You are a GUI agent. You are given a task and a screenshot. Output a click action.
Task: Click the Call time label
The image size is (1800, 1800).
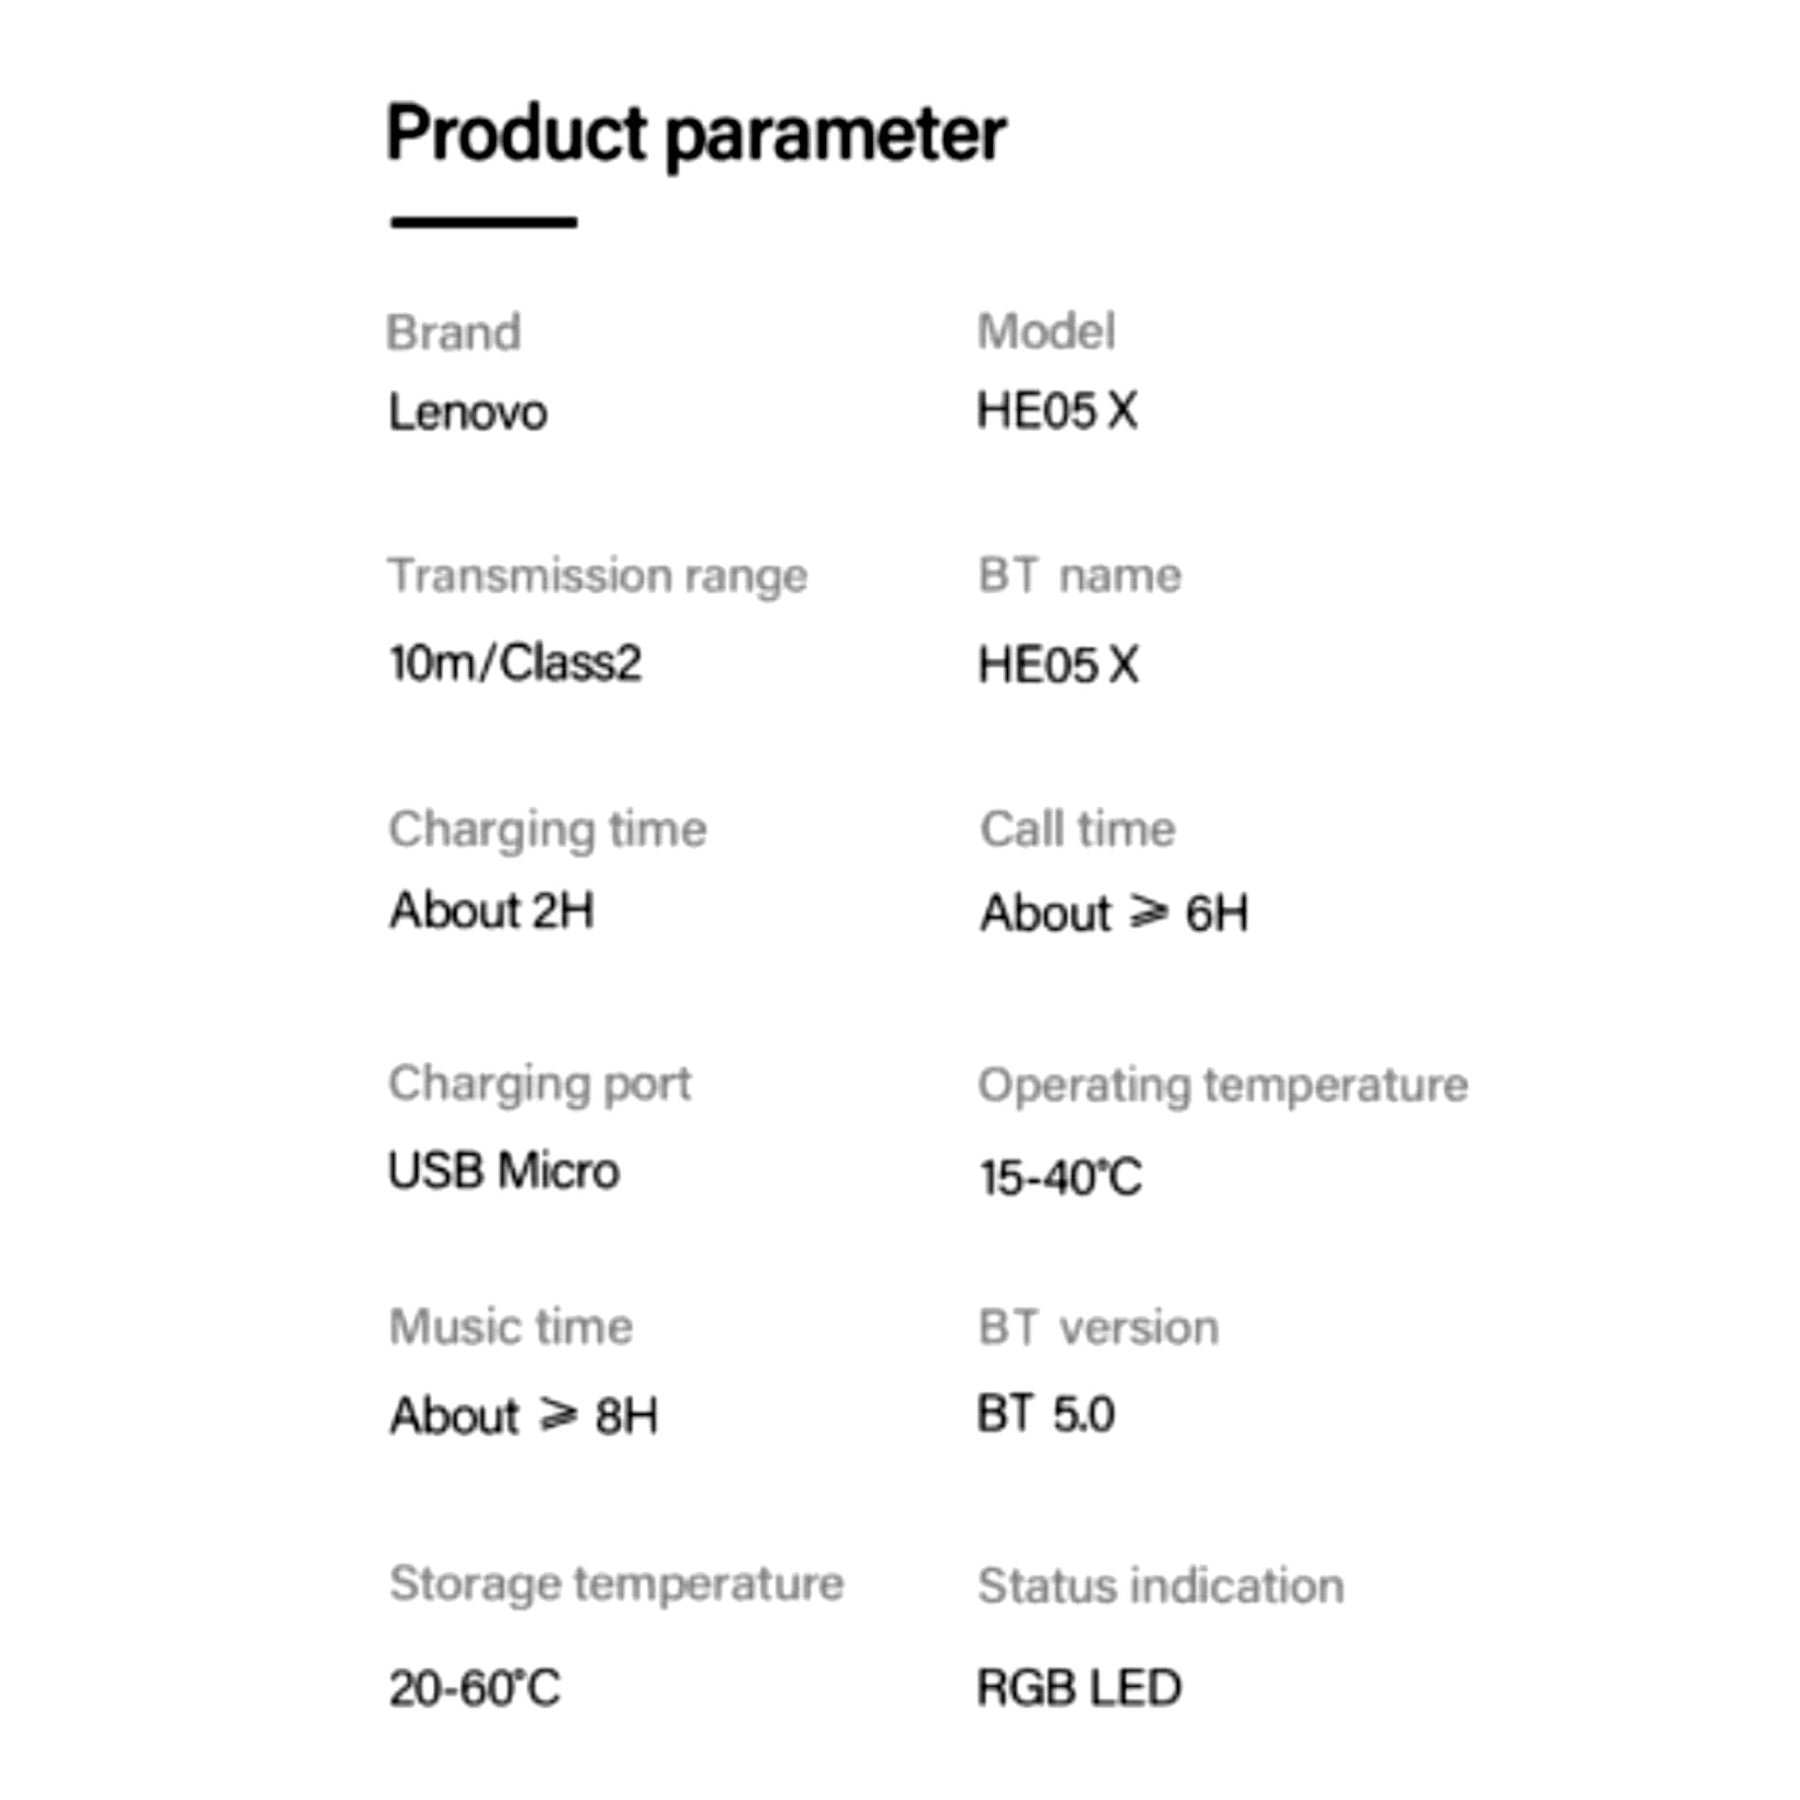click(x=1077, y=829)
